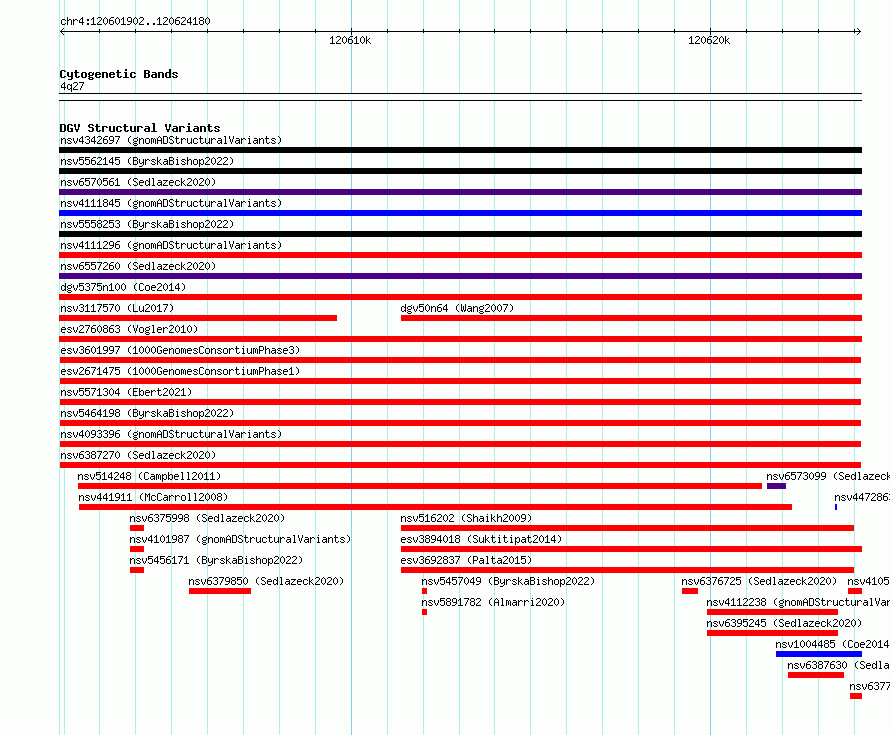Click nsv6557260 Sedlazeck2020 label
The width and height of the screenshot is (890, 735).
(138, 266)
